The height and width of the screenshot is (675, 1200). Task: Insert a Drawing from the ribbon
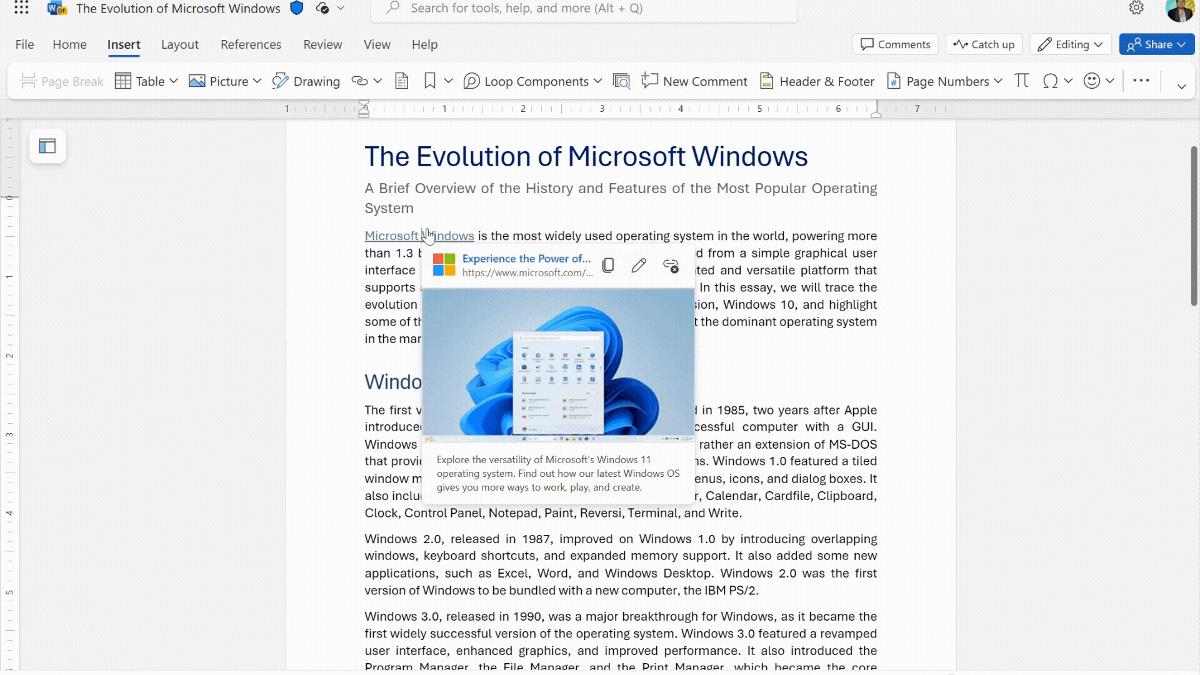point(305,81)
